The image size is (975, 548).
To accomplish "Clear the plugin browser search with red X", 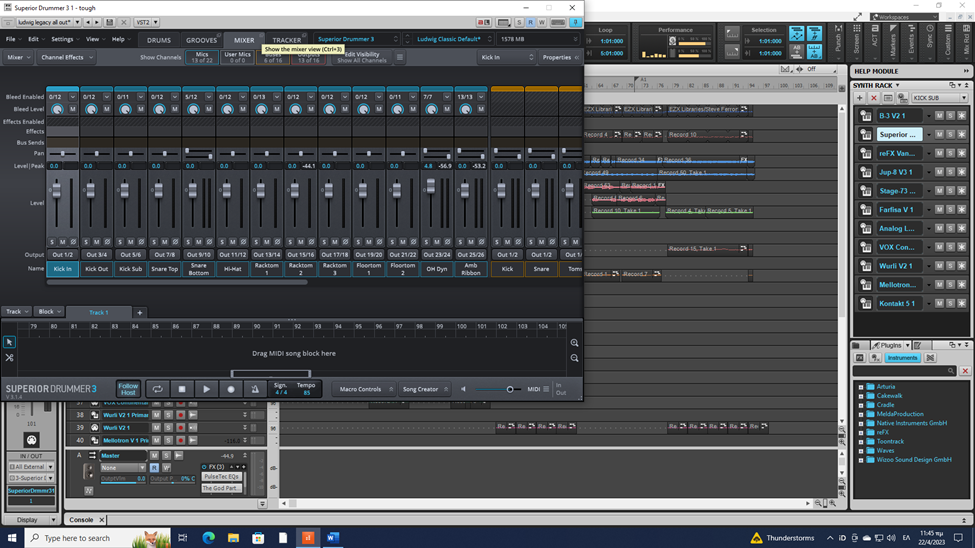I will click(965, 371).
